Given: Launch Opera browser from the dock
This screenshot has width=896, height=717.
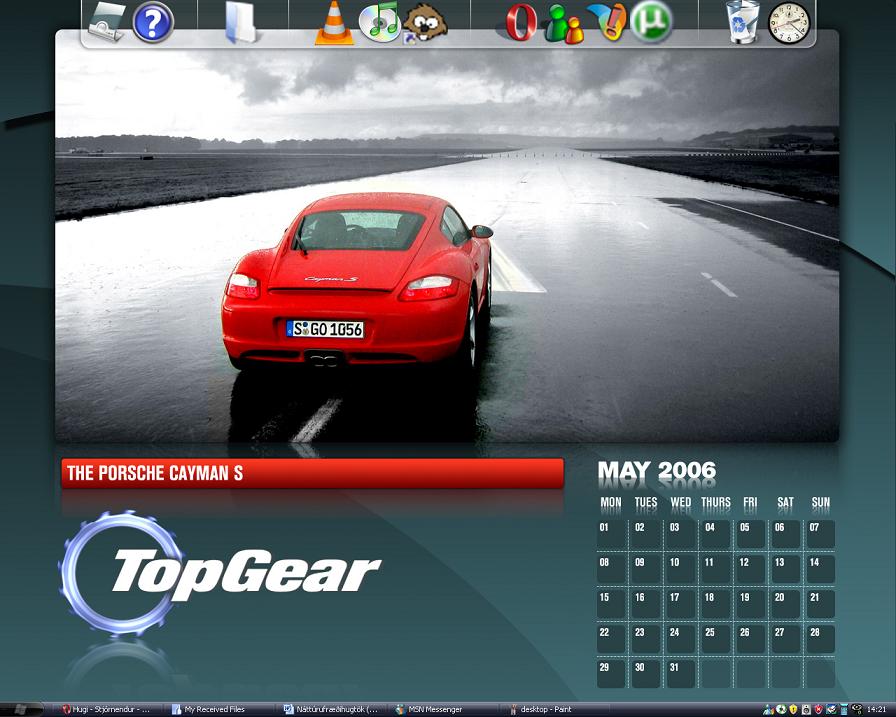Looking at the screenshot, I should click(x=521, y=22).
